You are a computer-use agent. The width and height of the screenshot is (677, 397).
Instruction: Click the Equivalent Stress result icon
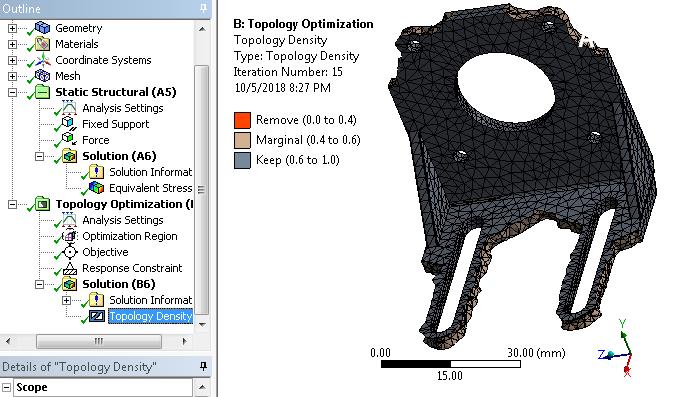[x=96, y=188]
